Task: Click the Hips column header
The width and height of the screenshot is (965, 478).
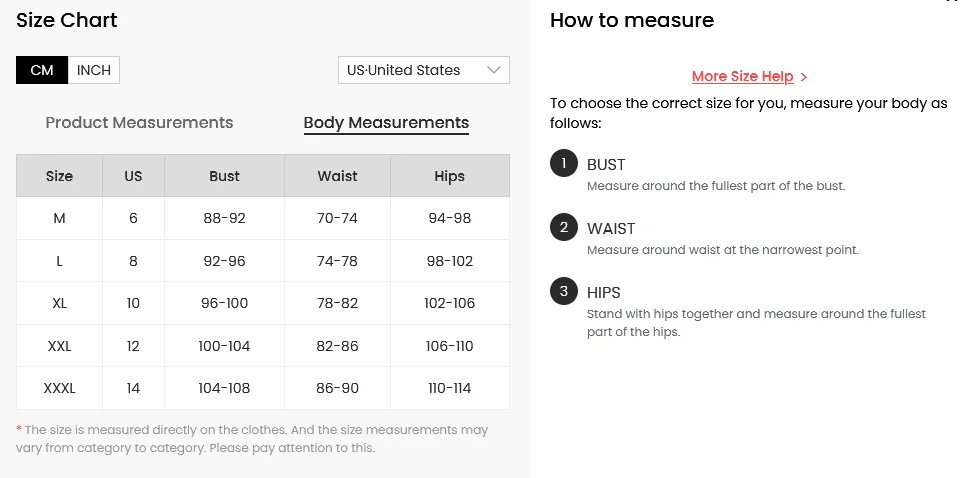Action: [x=449, y=176]
